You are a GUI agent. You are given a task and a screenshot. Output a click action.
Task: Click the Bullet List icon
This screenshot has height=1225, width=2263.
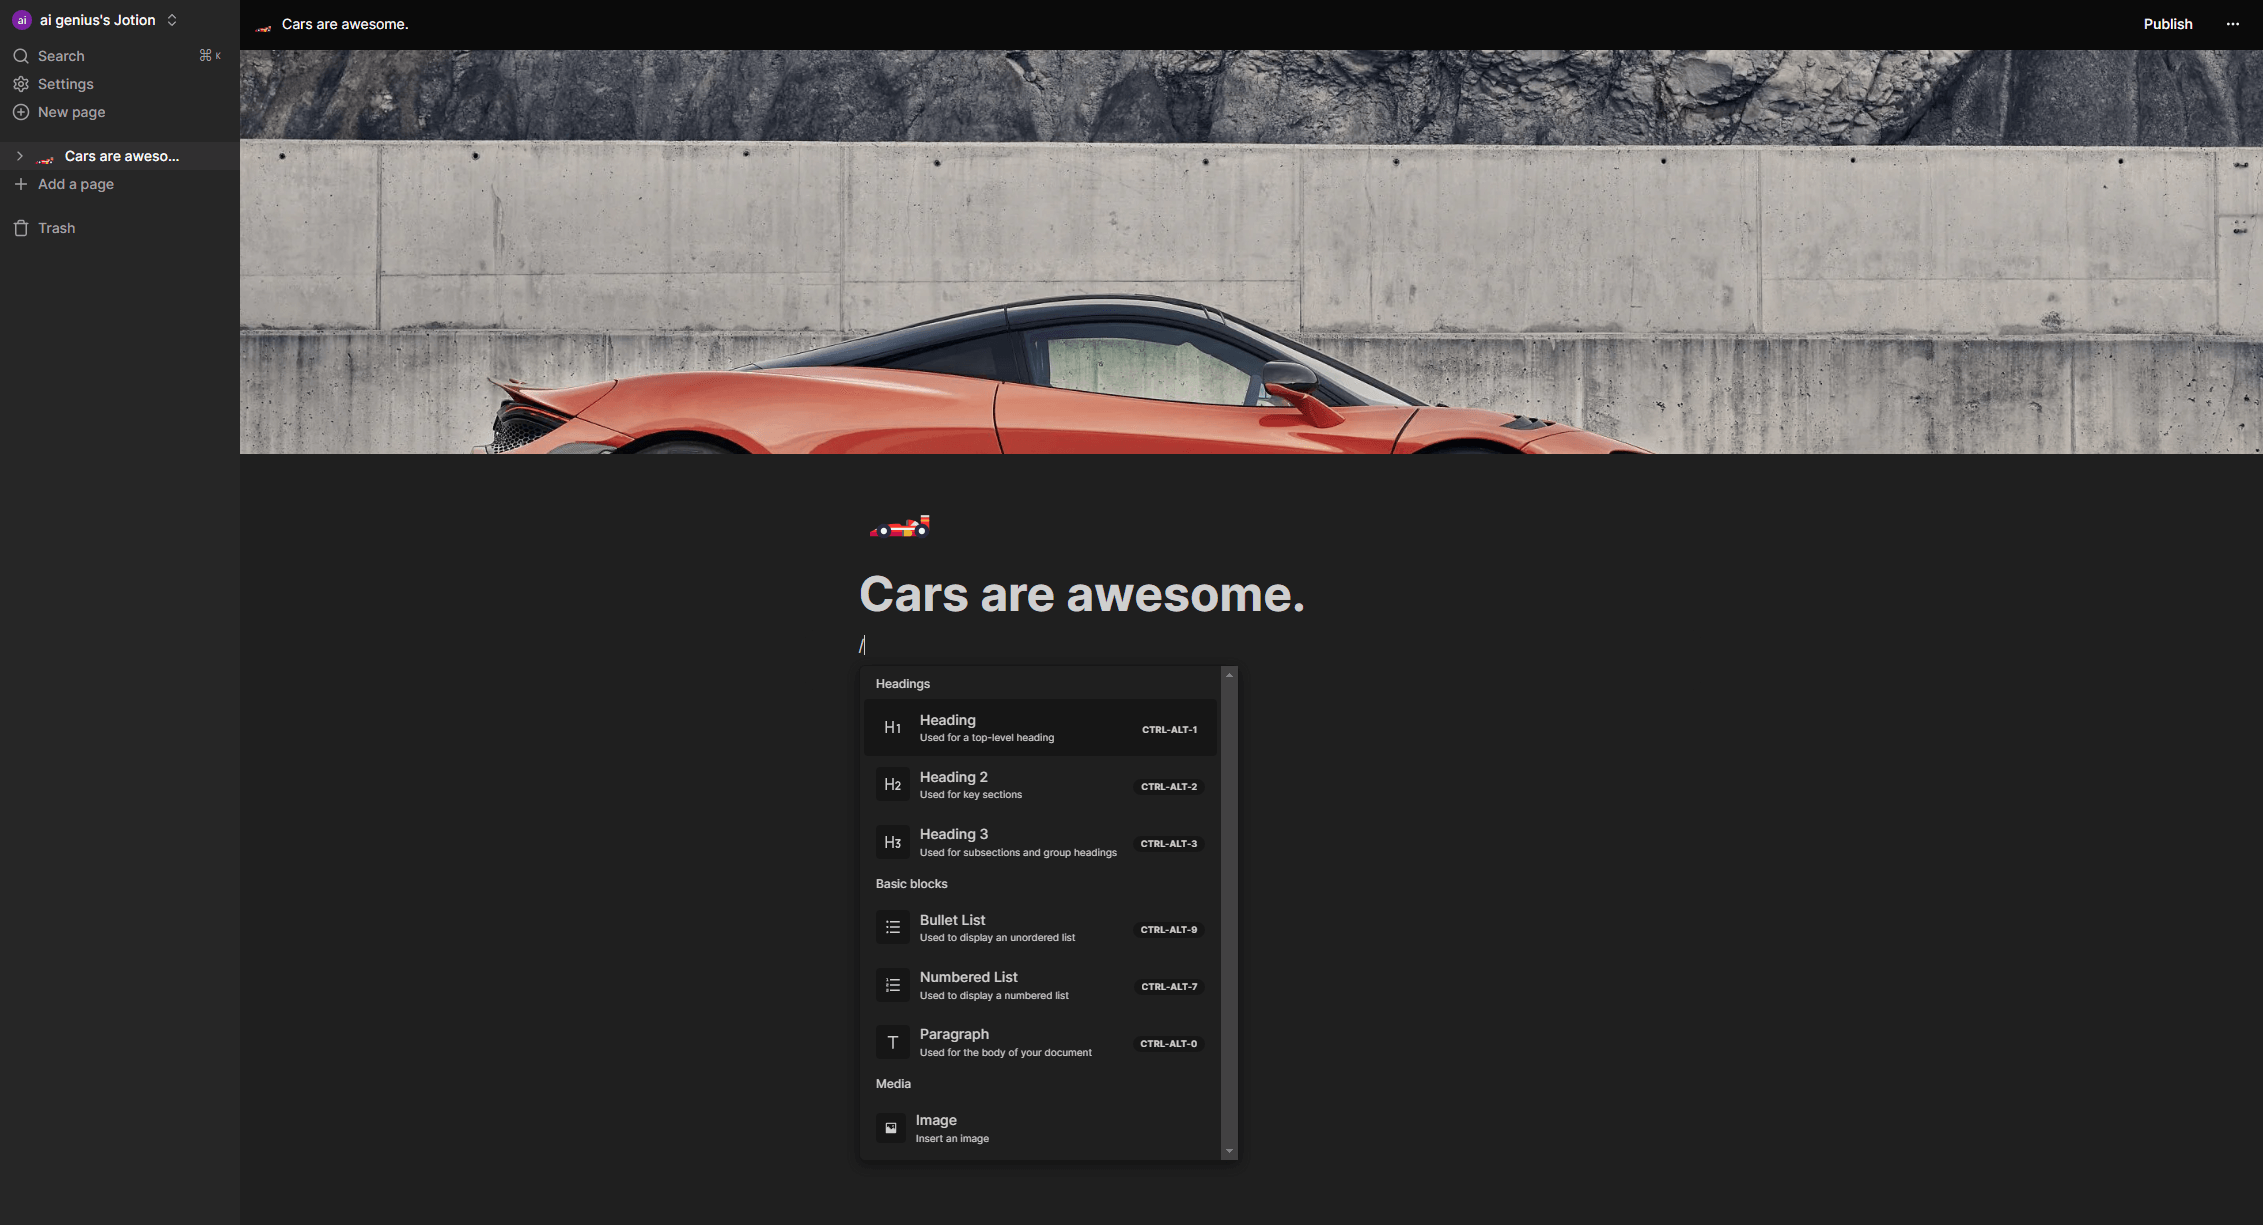tap(892, 928)
